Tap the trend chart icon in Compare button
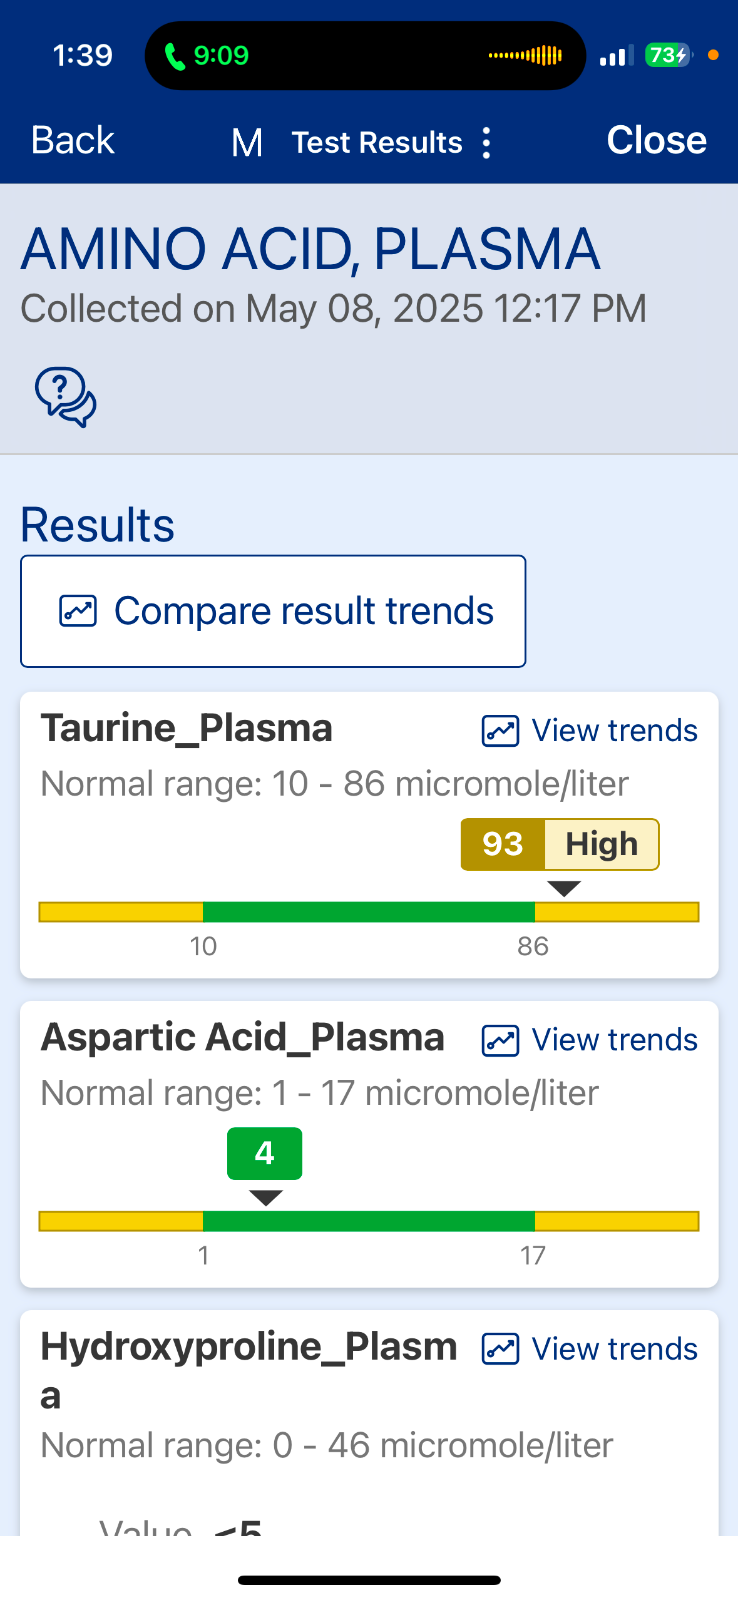The image size is (738, 1600). point(78,611)
